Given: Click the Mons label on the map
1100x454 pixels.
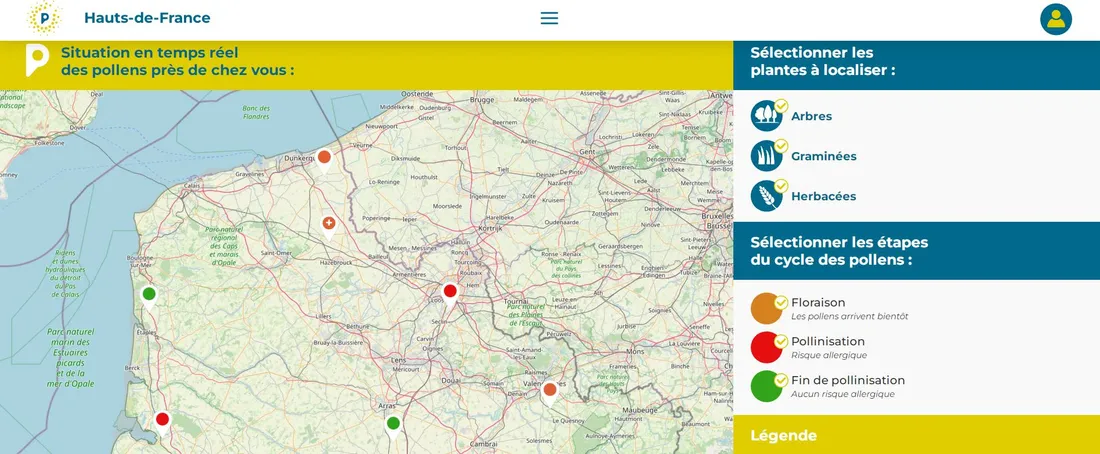Looking at the screenshot, I should tap(635, 351).
